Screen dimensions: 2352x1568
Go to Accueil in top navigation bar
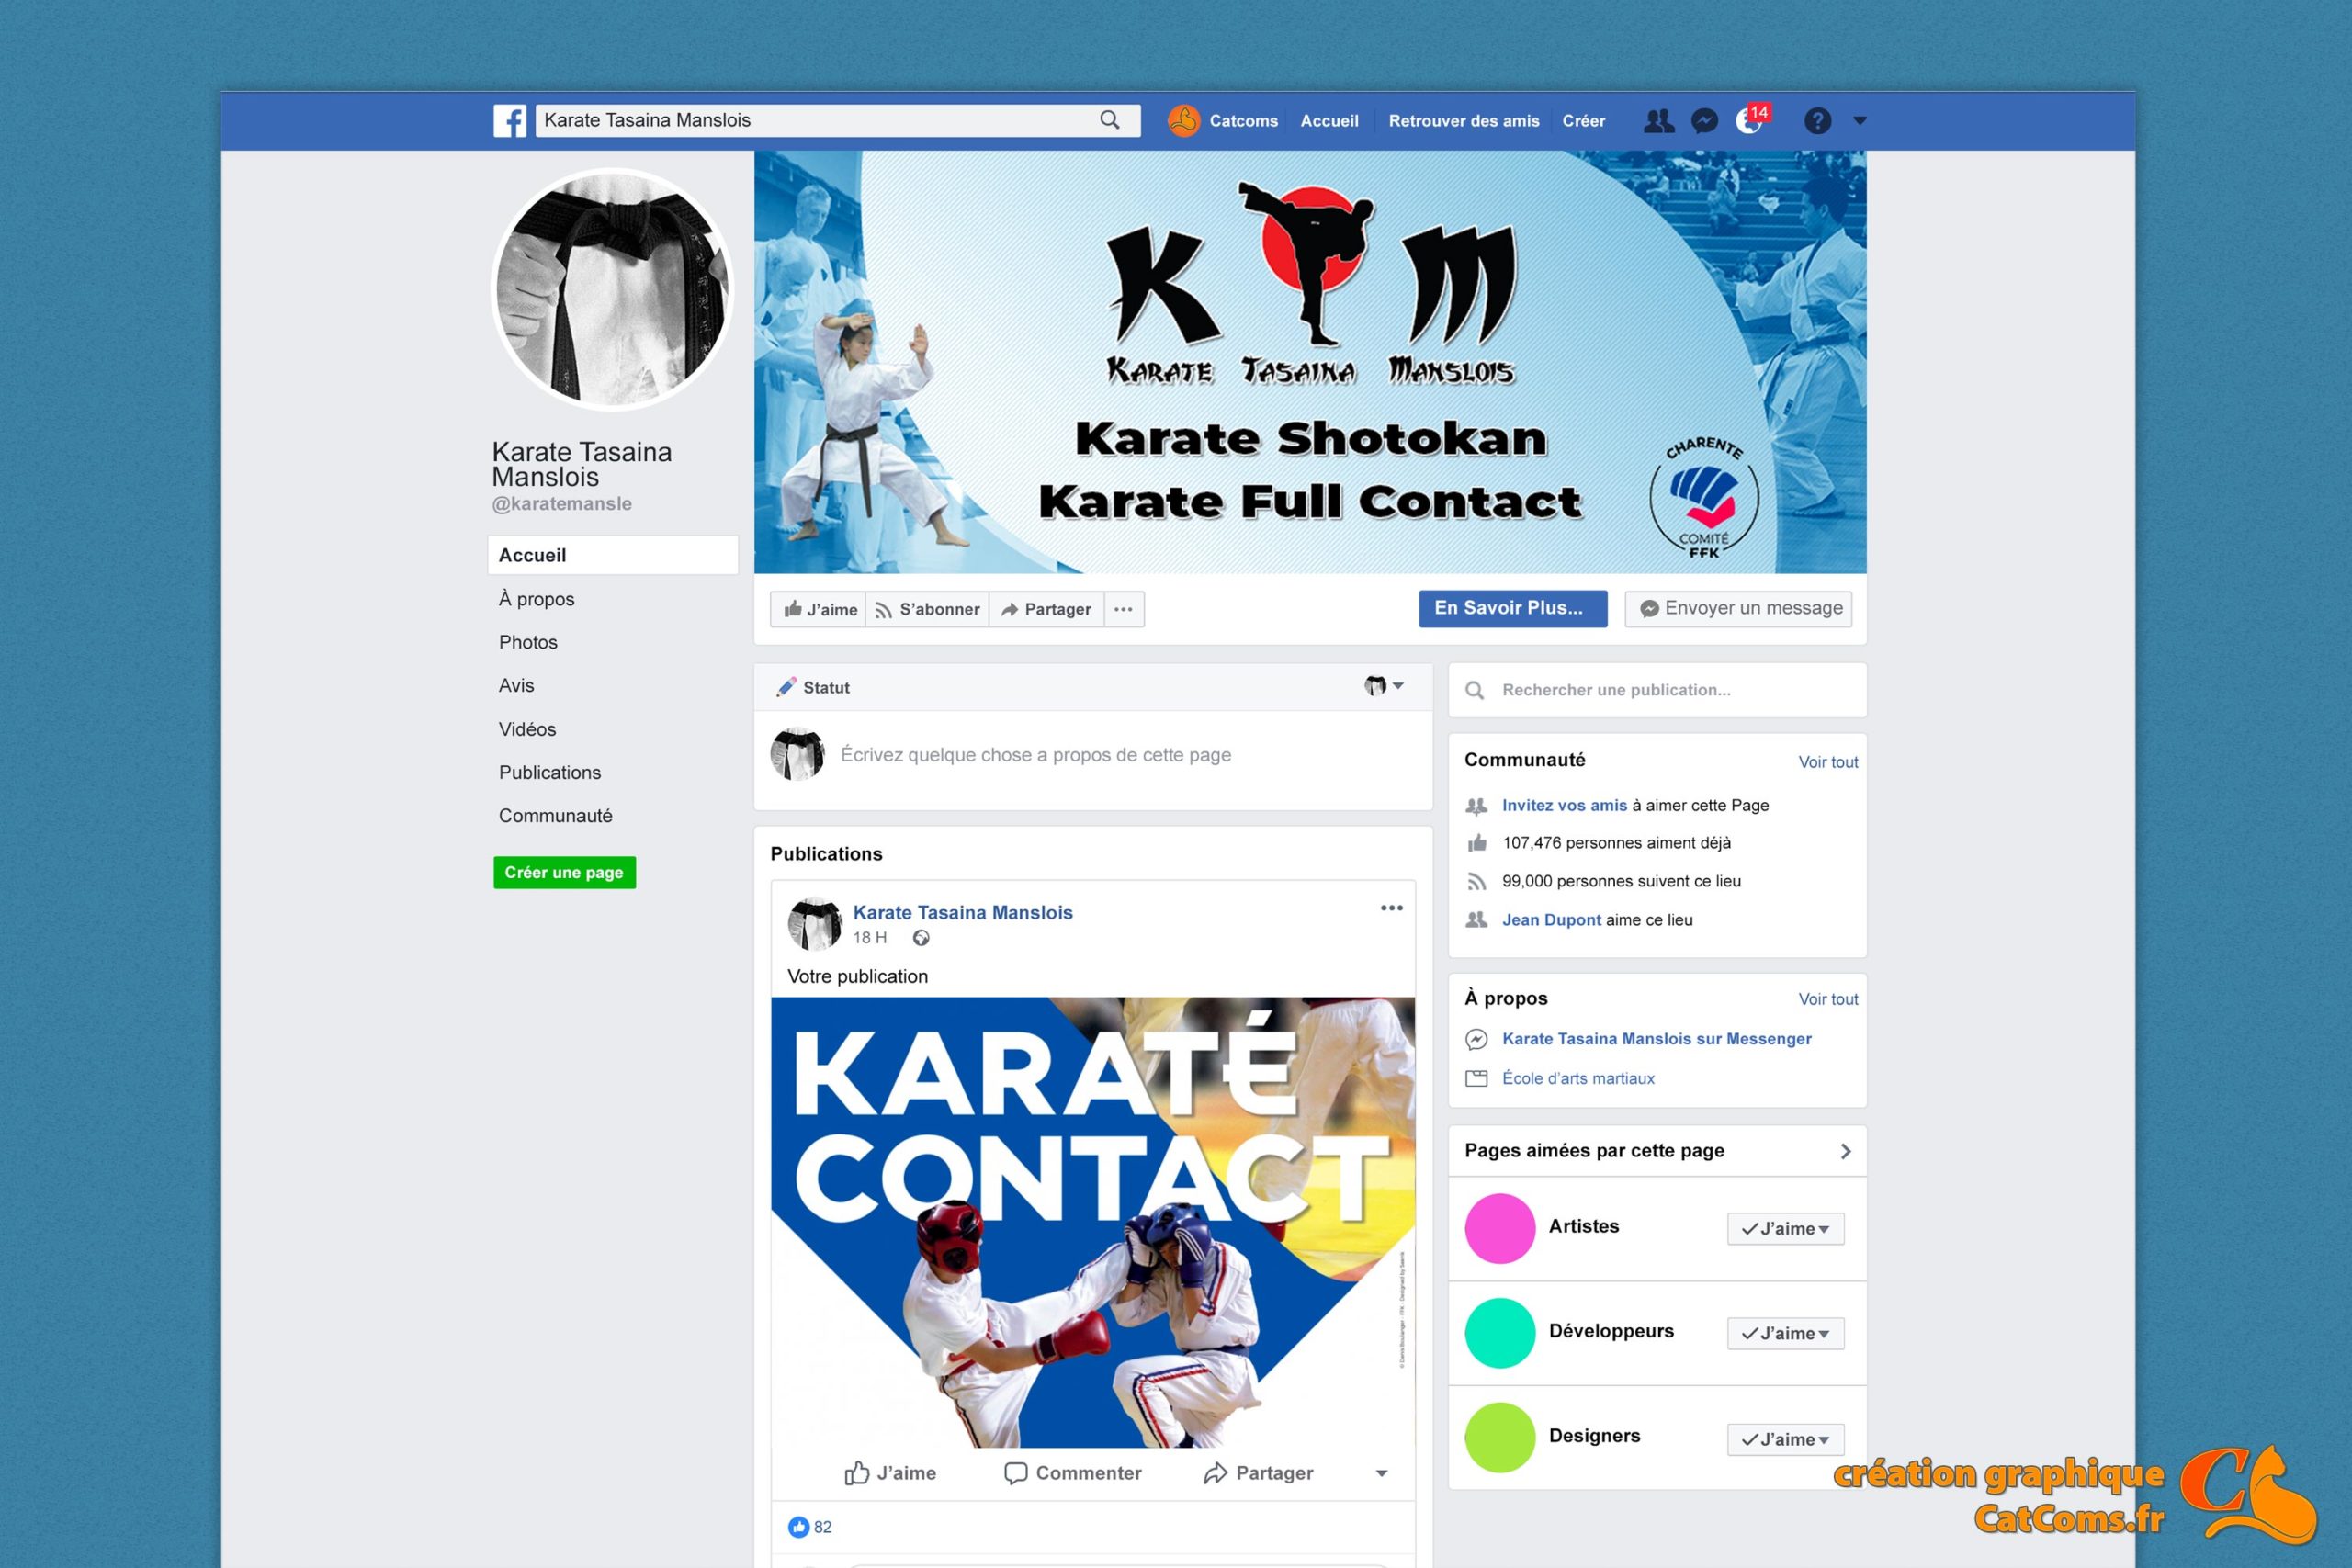tap(1329, 121)
